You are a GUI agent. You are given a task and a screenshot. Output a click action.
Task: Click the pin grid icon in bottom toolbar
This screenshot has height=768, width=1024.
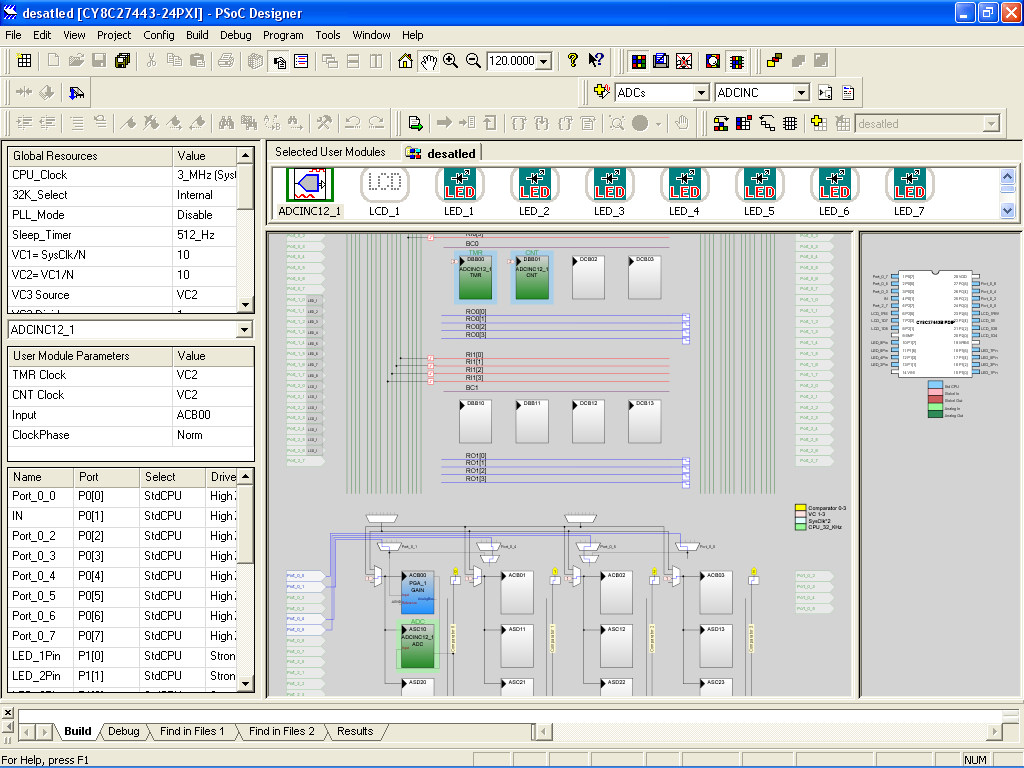[x=790, y=123]
